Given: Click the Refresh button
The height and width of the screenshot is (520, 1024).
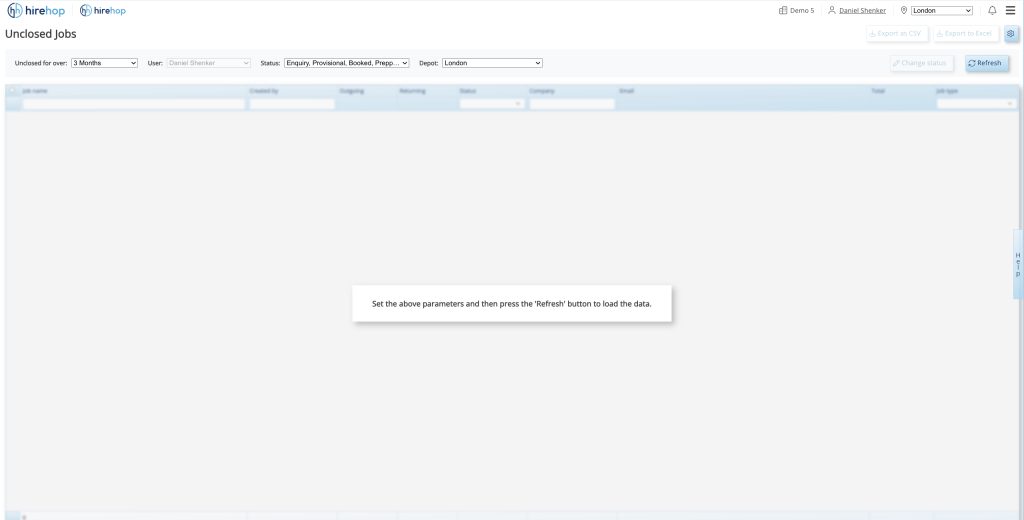Looking at the screenshot, I should click(986, 63).
